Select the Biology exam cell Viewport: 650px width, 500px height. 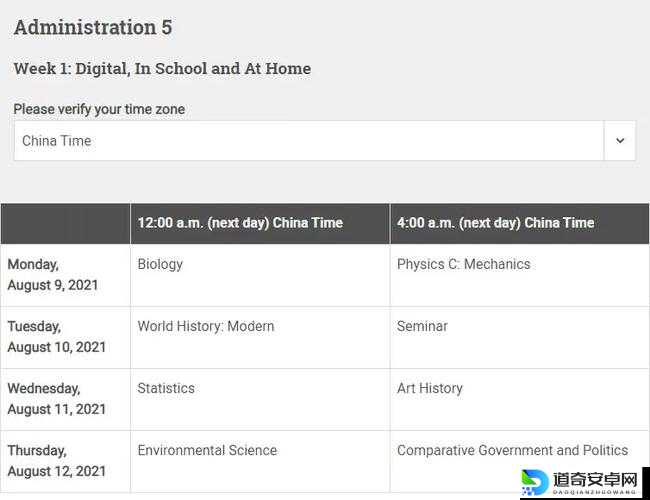click(160, 264)
